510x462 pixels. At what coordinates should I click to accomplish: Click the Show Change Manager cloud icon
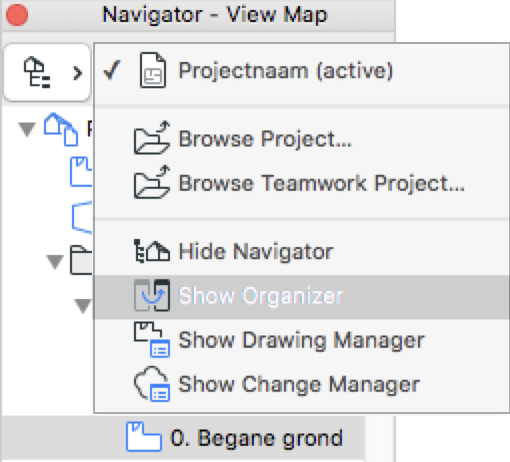point(152,384)
